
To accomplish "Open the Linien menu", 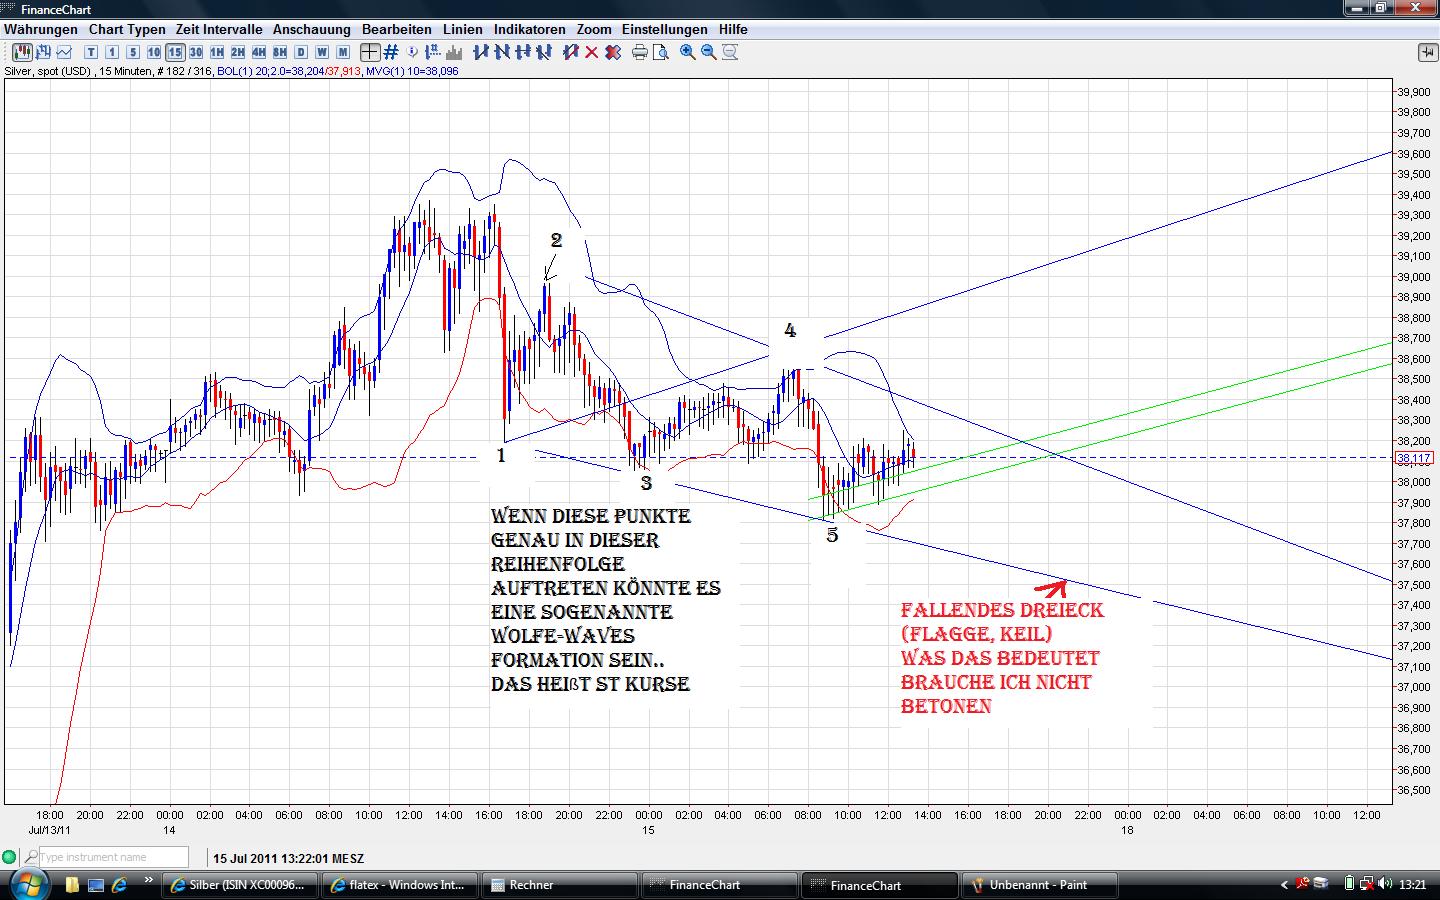I will [x=462, y=29].
